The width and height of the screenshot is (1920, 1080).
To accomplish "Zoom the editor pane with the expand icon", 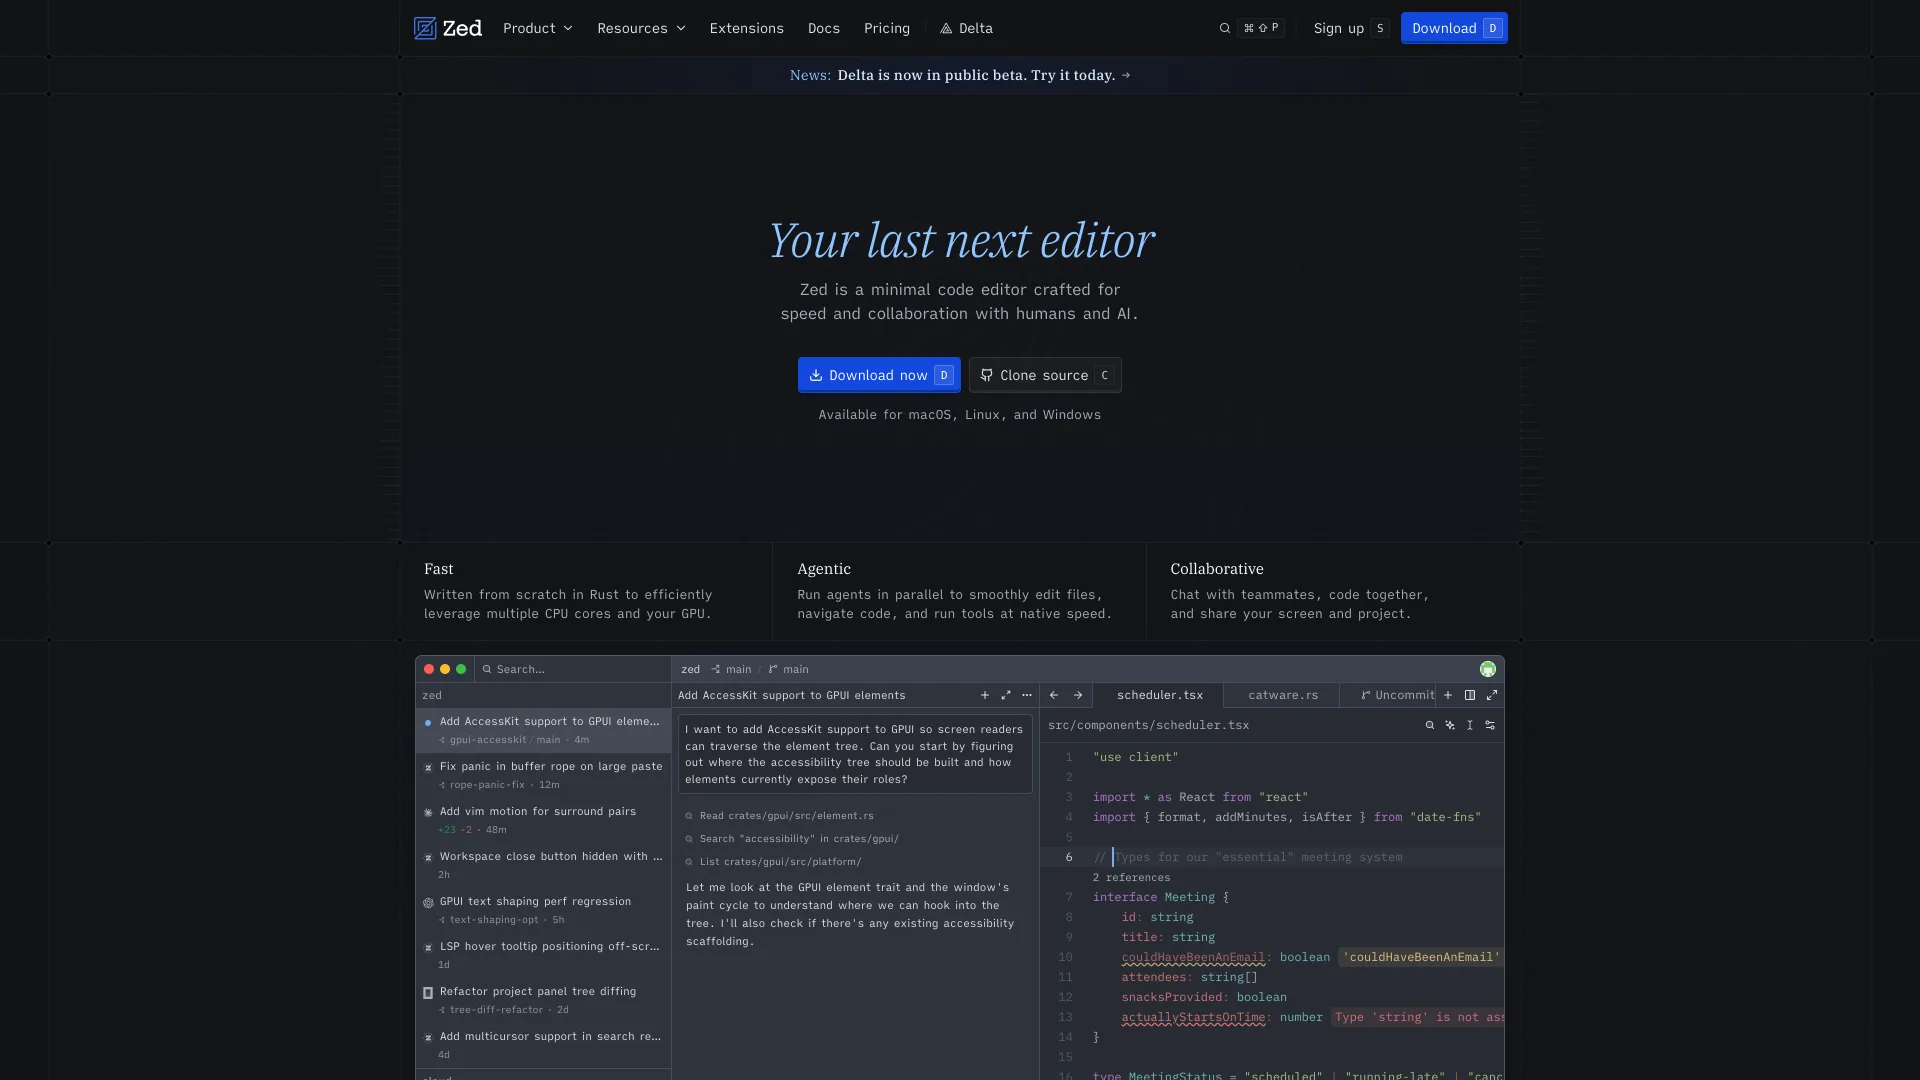I will (1492, 695).
